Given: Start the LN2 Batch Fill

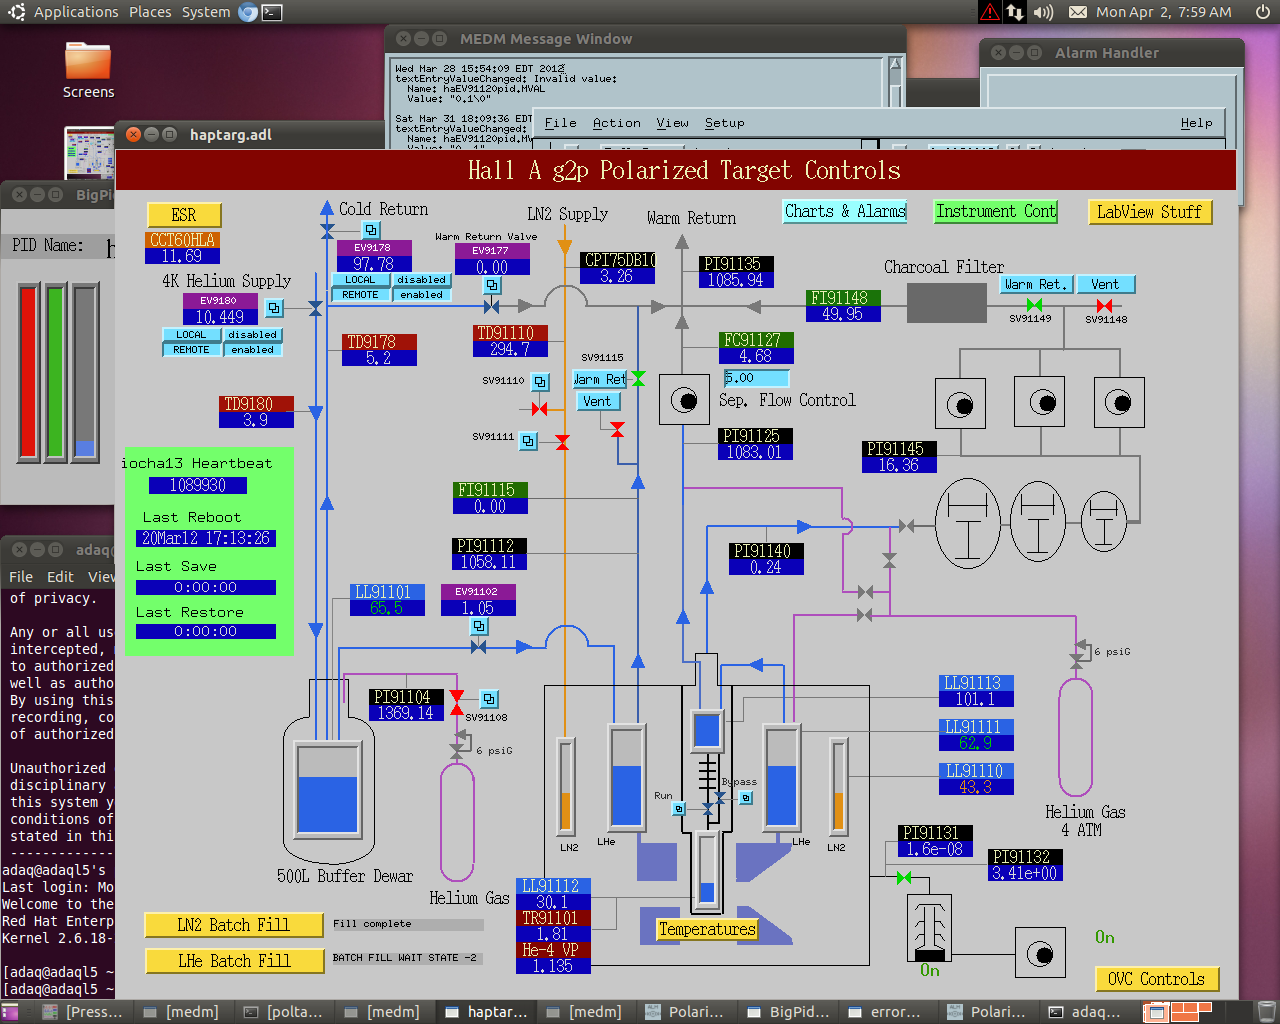Looking at the screenshot, I should [234, 925].
